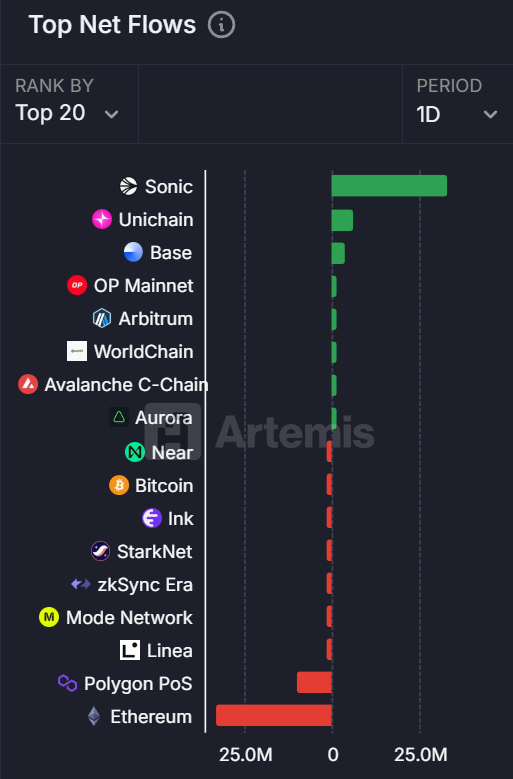This screenshot has width=513, height=779.
Task: Click the green Unichain inflow bar
Action: [x=342, y=220]
